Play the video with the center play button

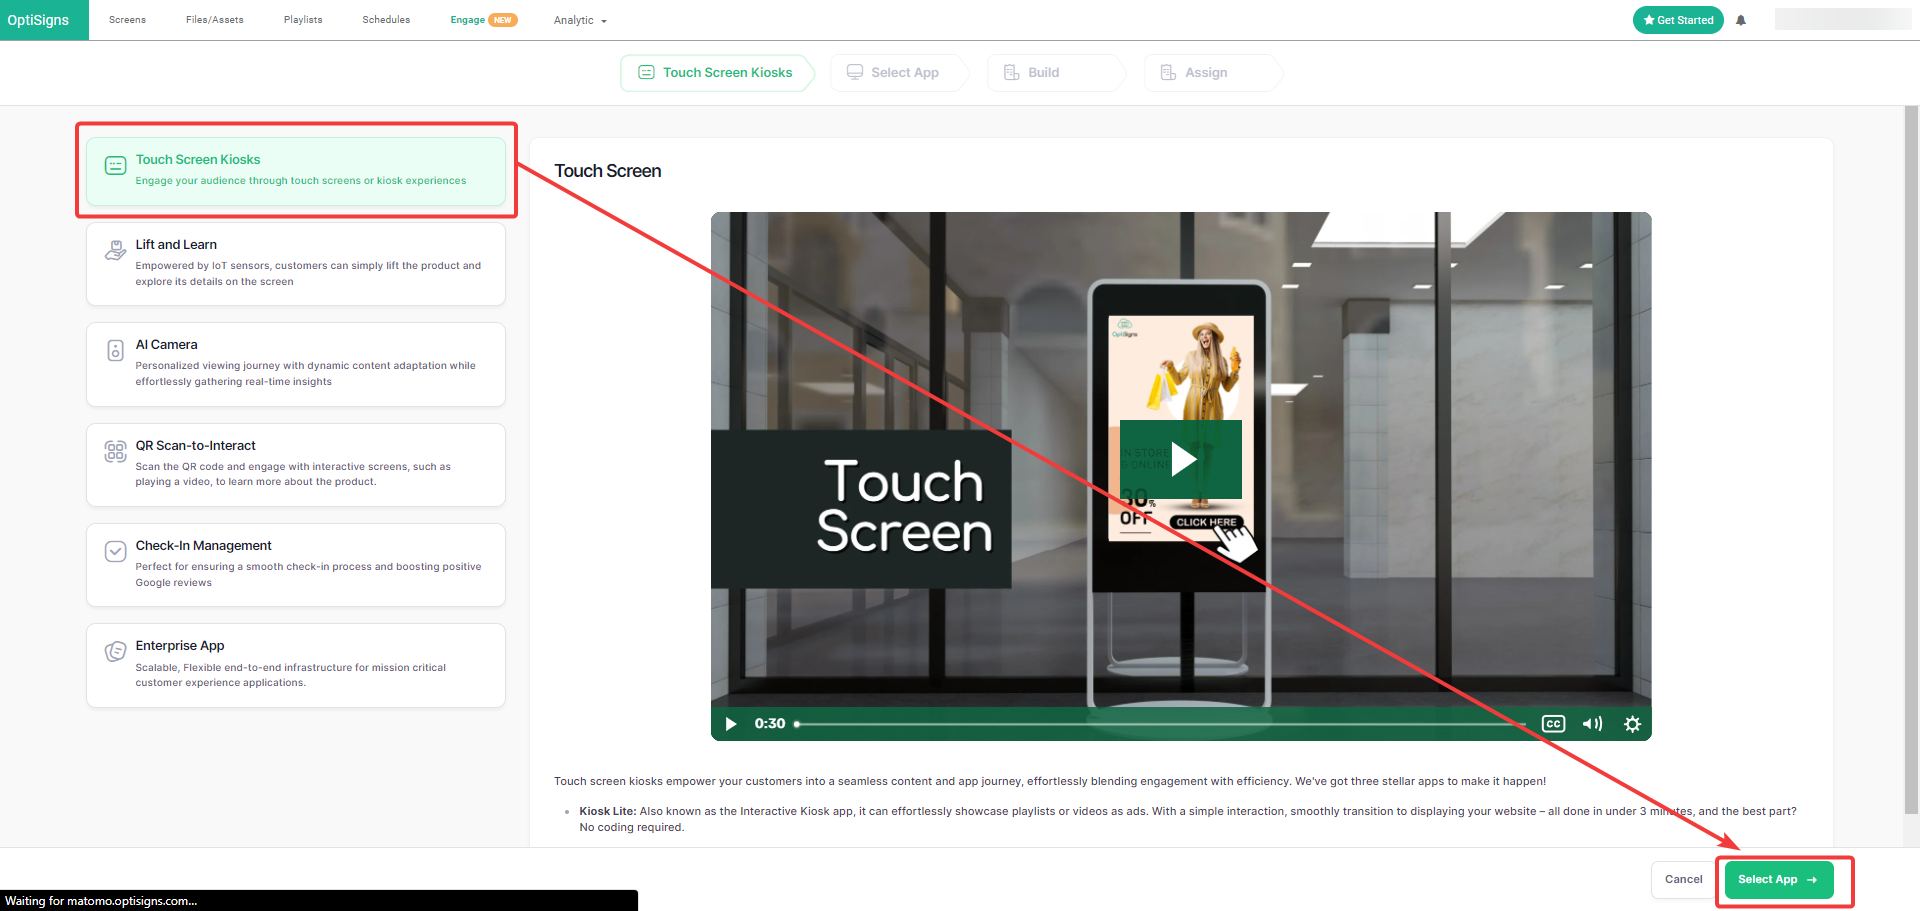coord(1181,459)
